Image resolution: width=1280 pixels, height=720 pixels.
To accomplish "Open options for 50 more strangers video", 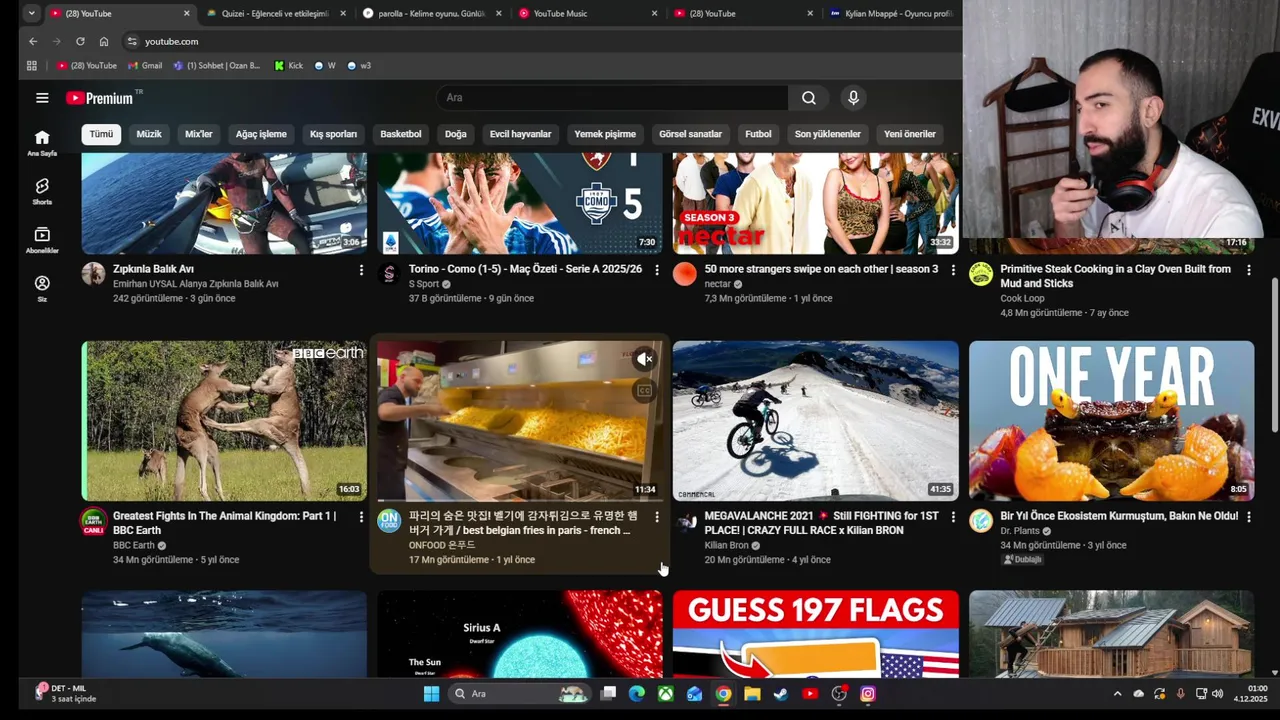I will click(x=953, y=270).
